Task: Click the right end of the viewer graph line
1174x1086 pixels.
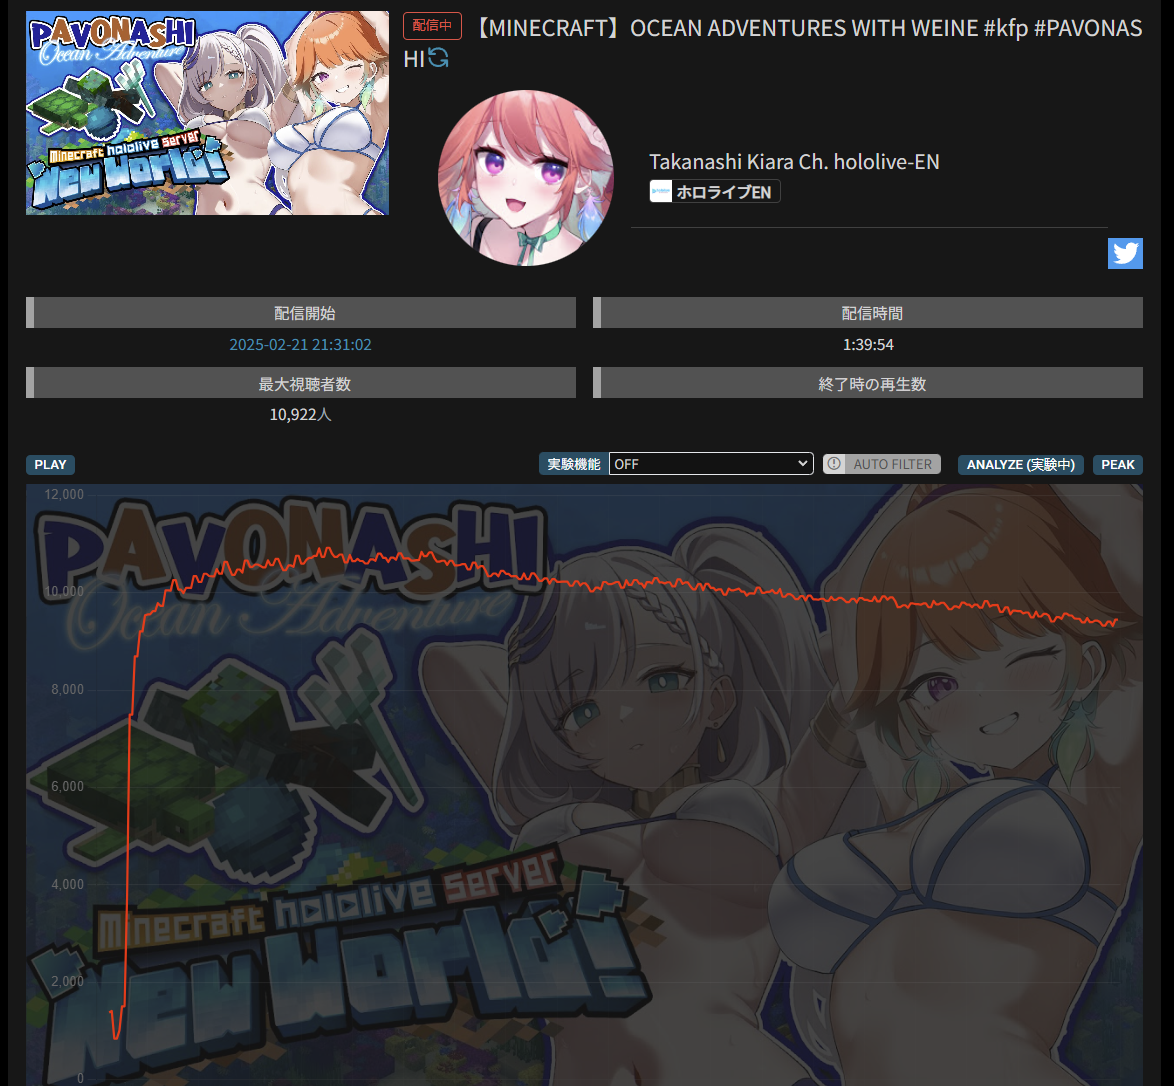Action: [x=1116, y=622]
